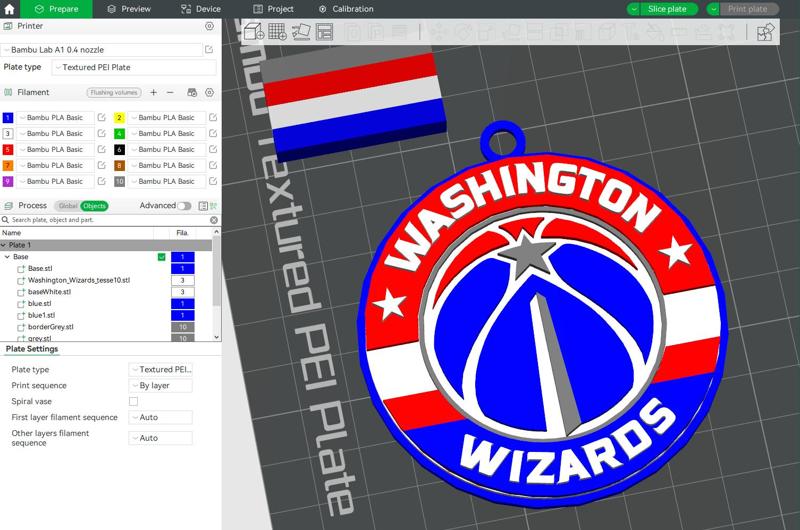Edit filament 3 preset icon
This screenshot has height=530, width=800.
click(x=102, y=133)
